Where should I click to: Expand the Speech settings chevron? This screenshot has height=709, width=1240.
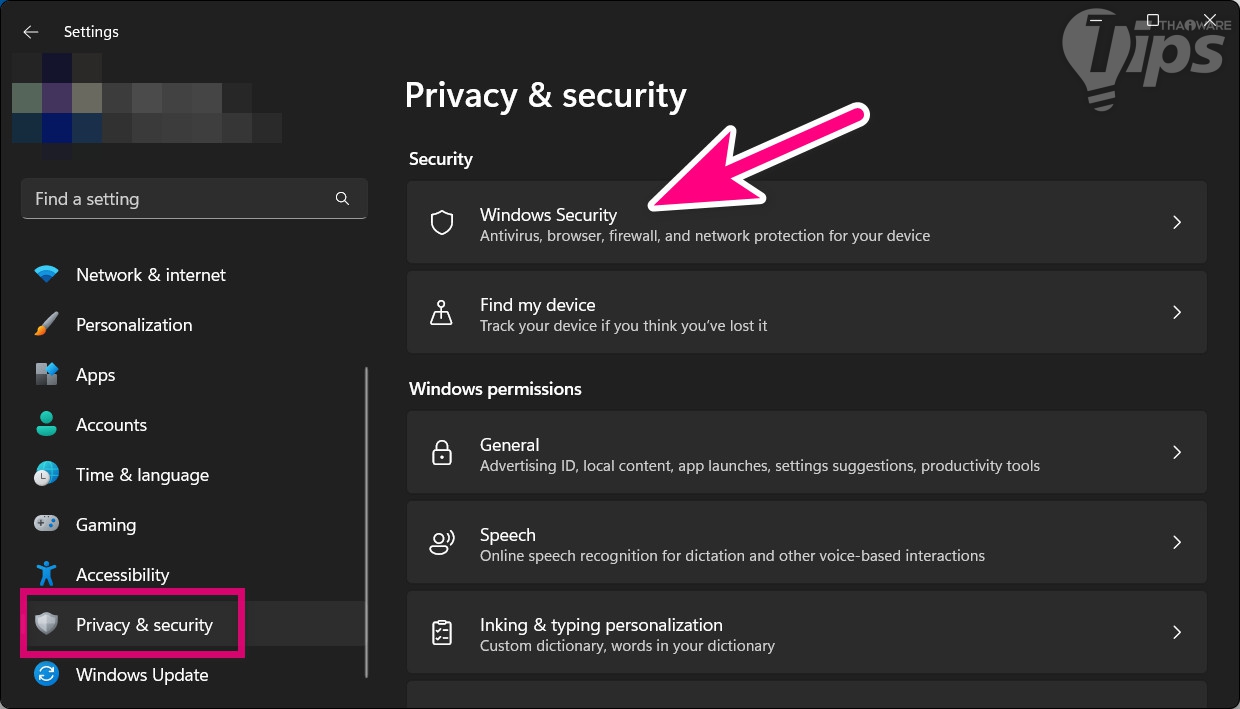(x=1177, y=542)
